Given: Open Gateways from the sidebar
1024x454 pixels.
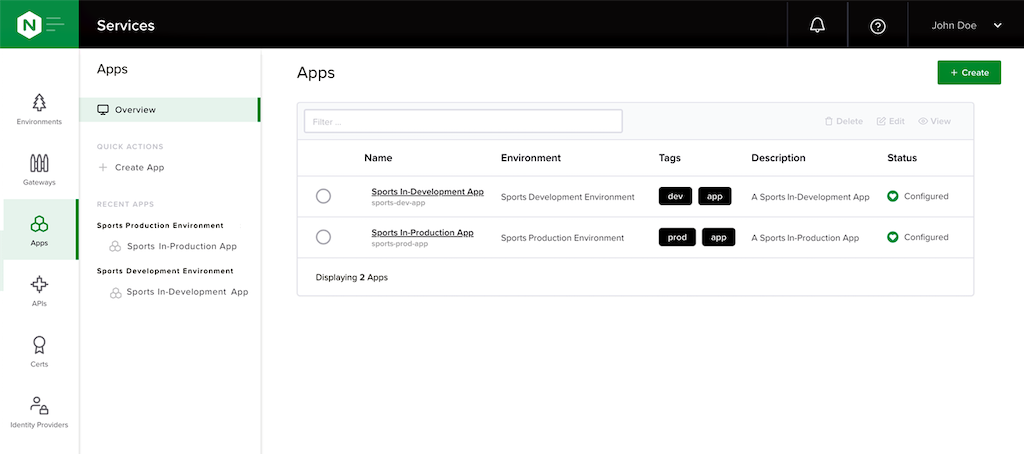Looking at the screenshot, I should point(39,170).
